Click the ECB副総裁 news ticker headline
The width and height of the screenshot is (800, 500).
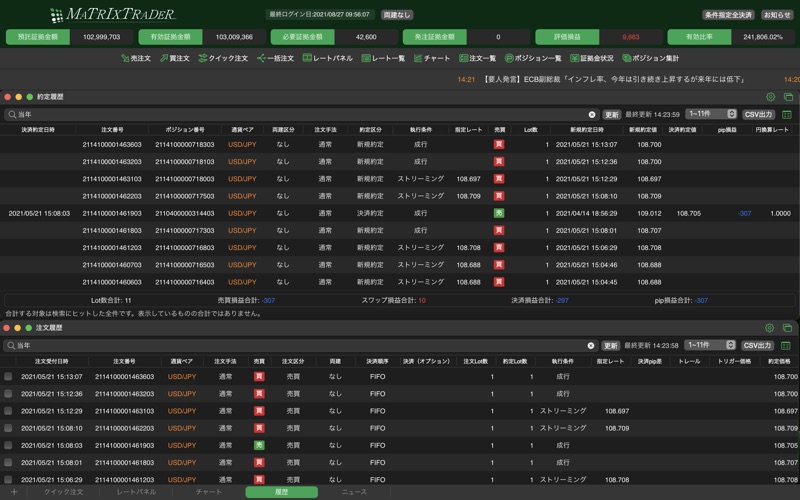(614, 80)
